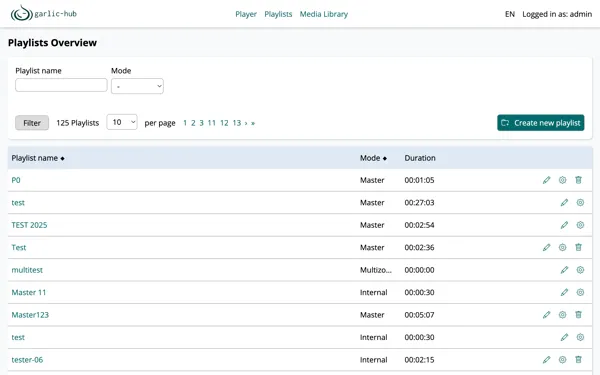Click the Multizo... mode cell
The width and height of the screenshot is (600, 375).
pos(376,270)
